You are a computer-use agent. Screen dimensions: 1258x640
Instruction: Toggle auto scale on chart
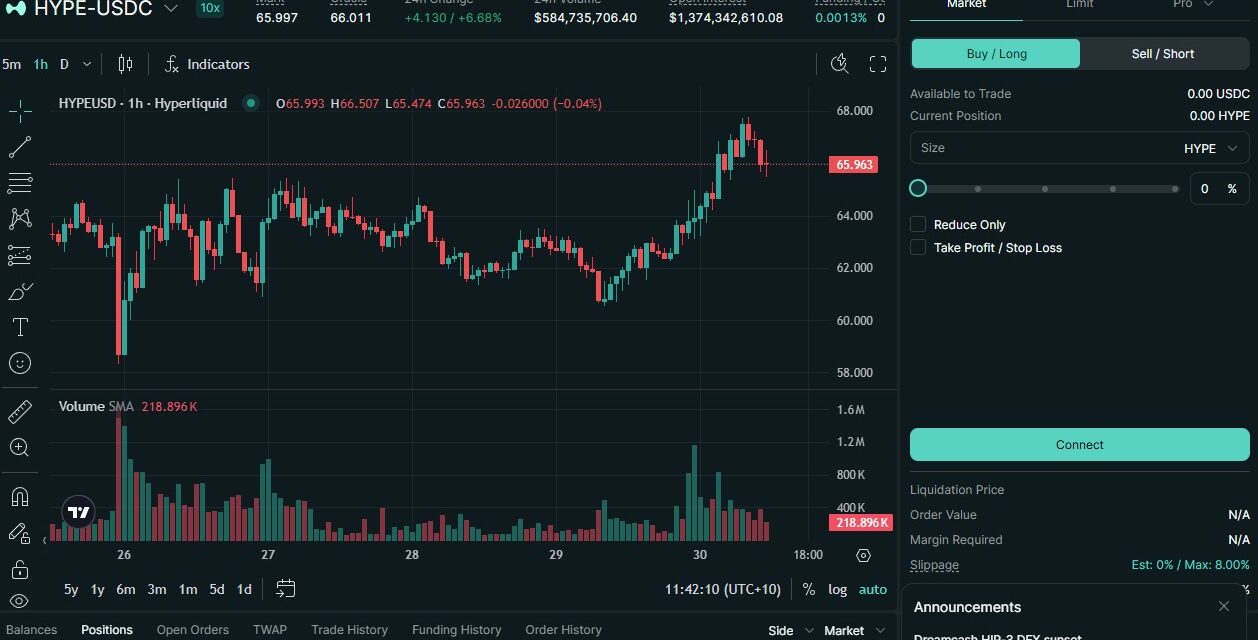point(873,589)
